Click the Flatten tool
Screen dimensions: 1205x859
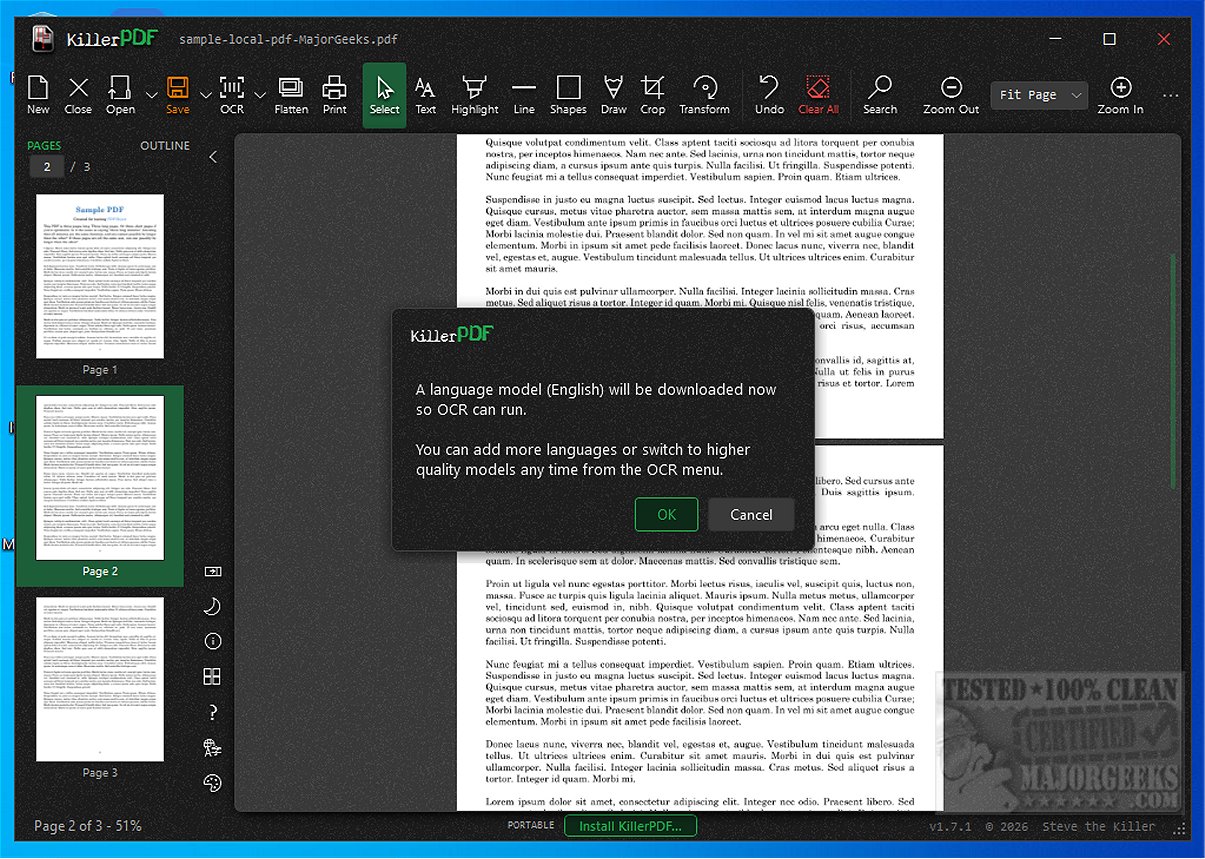click(x=291, y=95)
